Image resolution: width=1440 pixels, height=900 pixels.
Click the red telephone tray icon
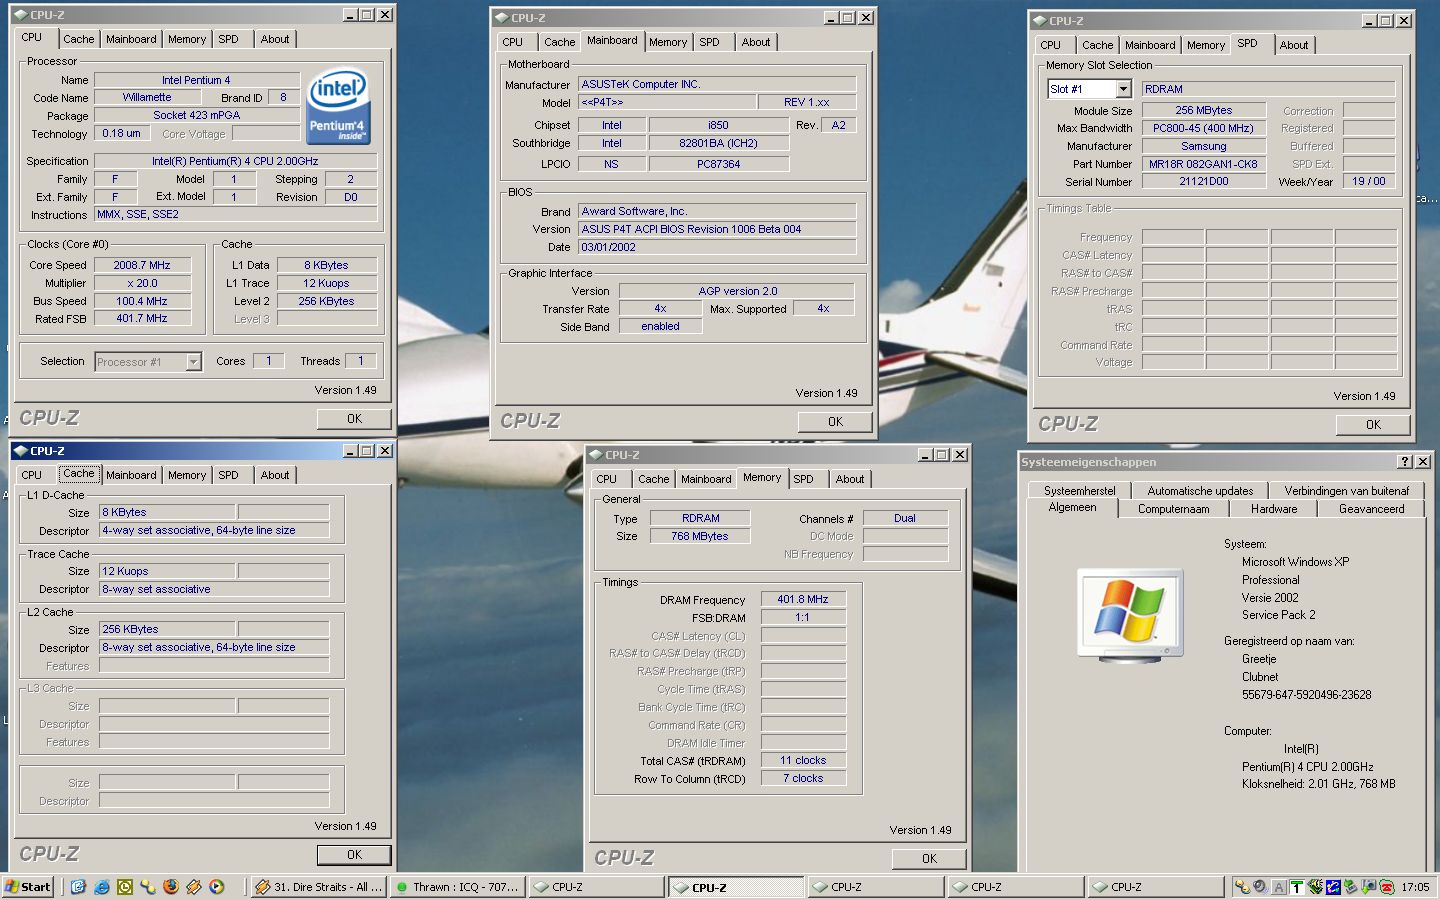coord(1386,887)
